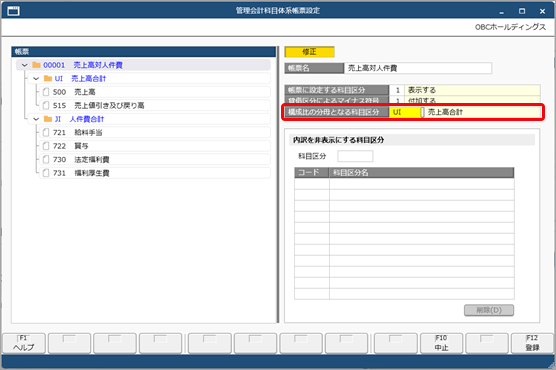
Task: Select 730 法定福利費 tree item
Action: 155,160
